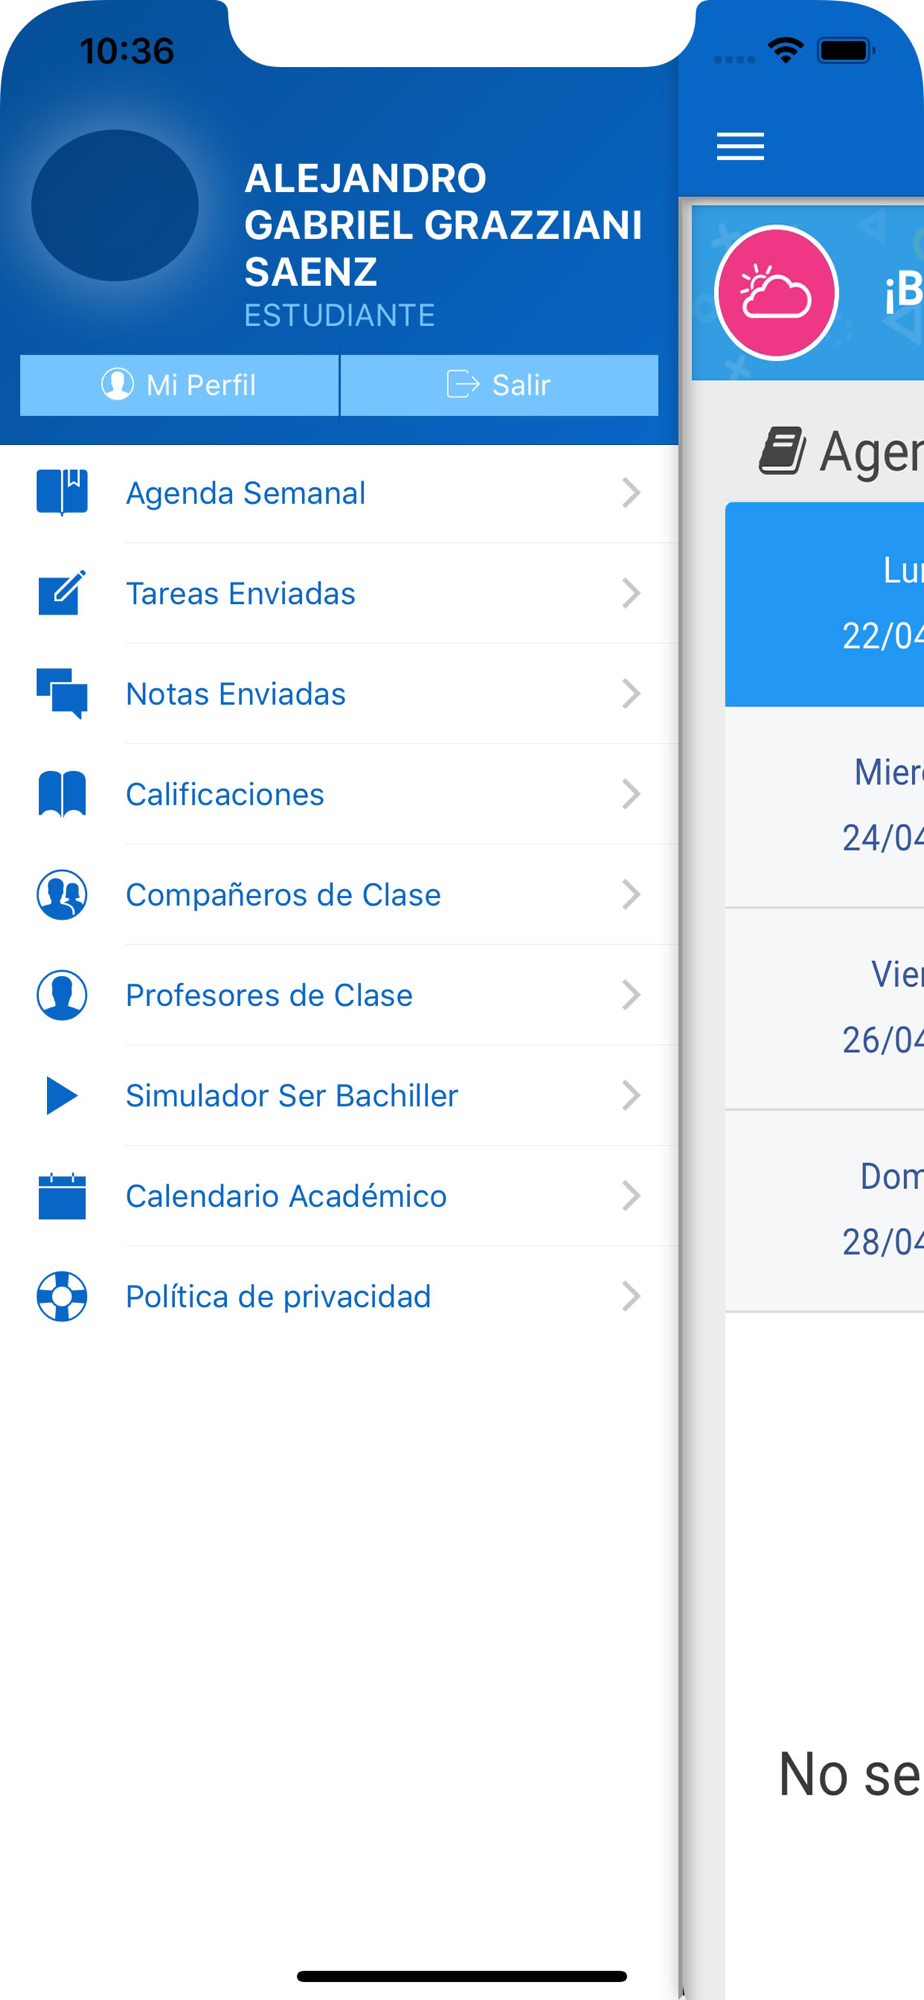Select the 24/04 Miércoles day cell
The height and width of the screenshot is (2000, 924).
(824, 807)
